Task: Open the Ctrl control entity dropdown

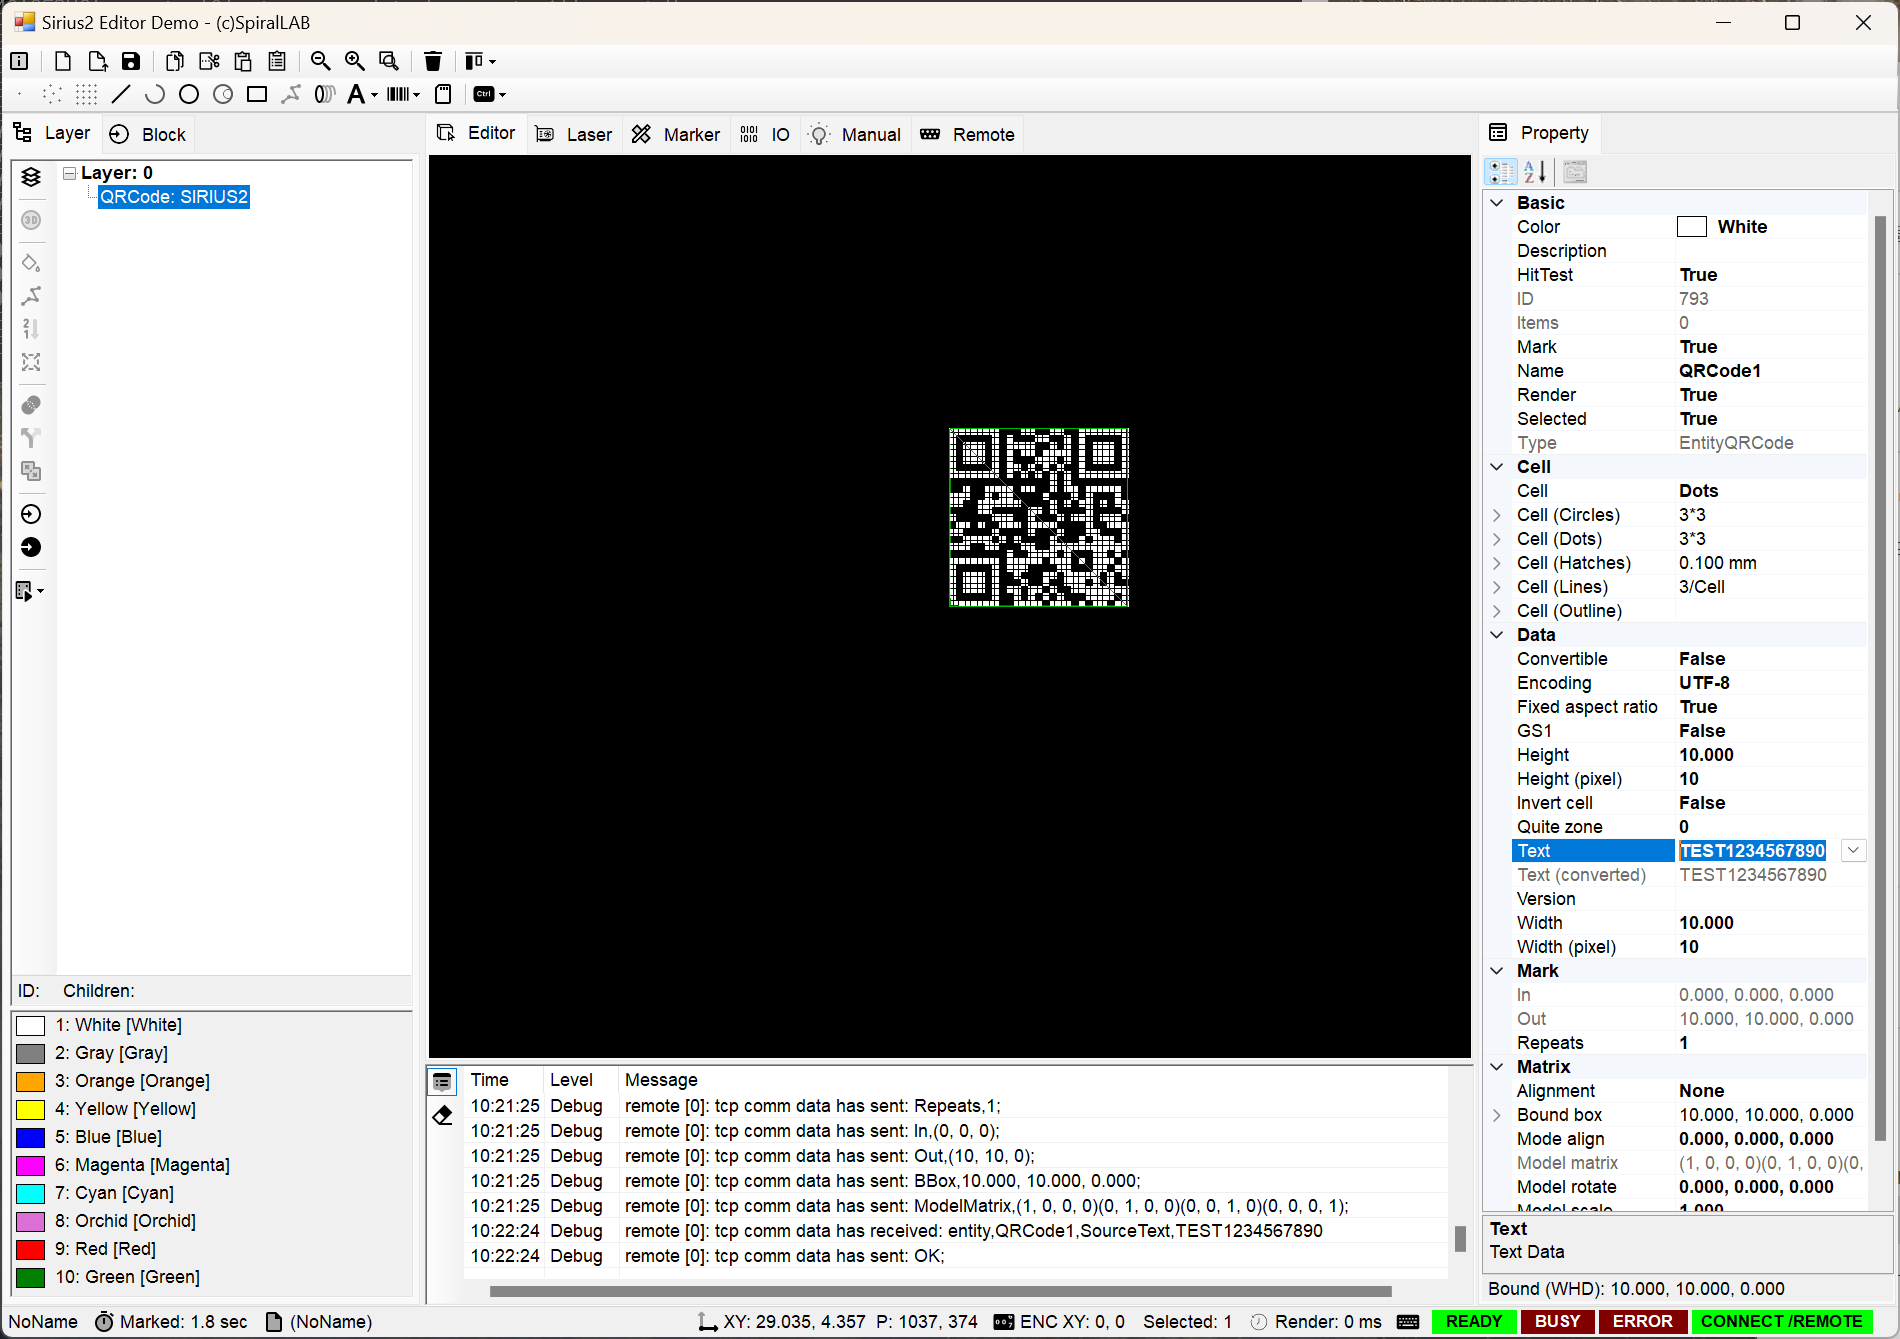Action: pos(502,95)
